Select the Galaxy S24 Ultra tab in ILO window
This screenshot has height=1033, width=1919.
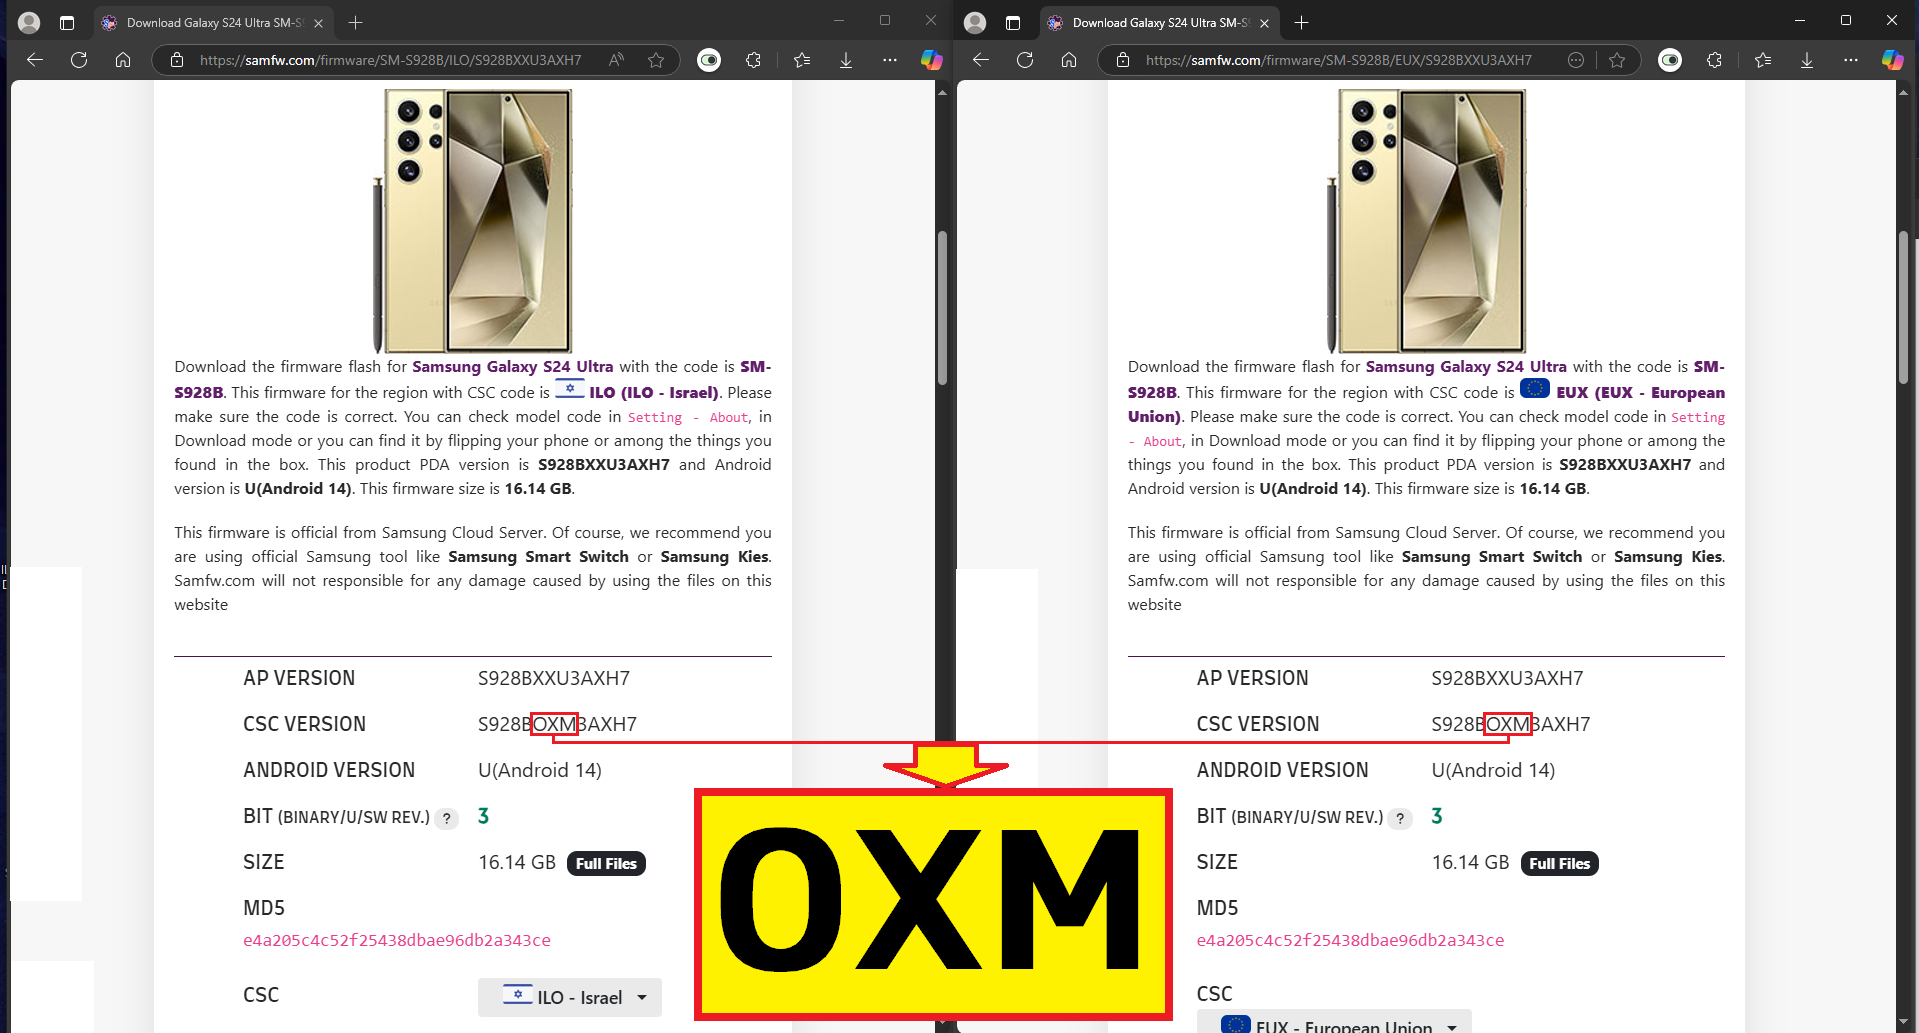pos(214,22)
